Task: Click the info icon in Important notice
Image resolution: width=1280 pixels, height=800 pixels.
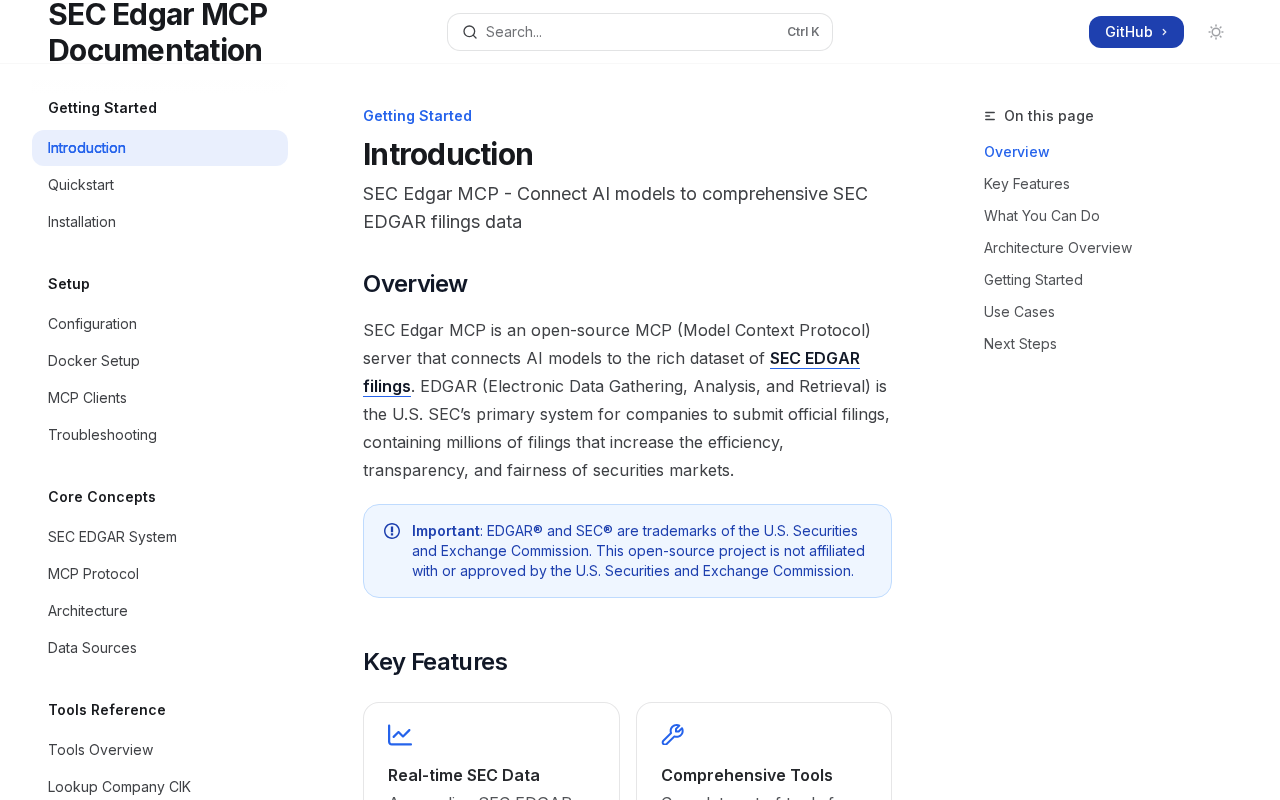Action: 392,531
